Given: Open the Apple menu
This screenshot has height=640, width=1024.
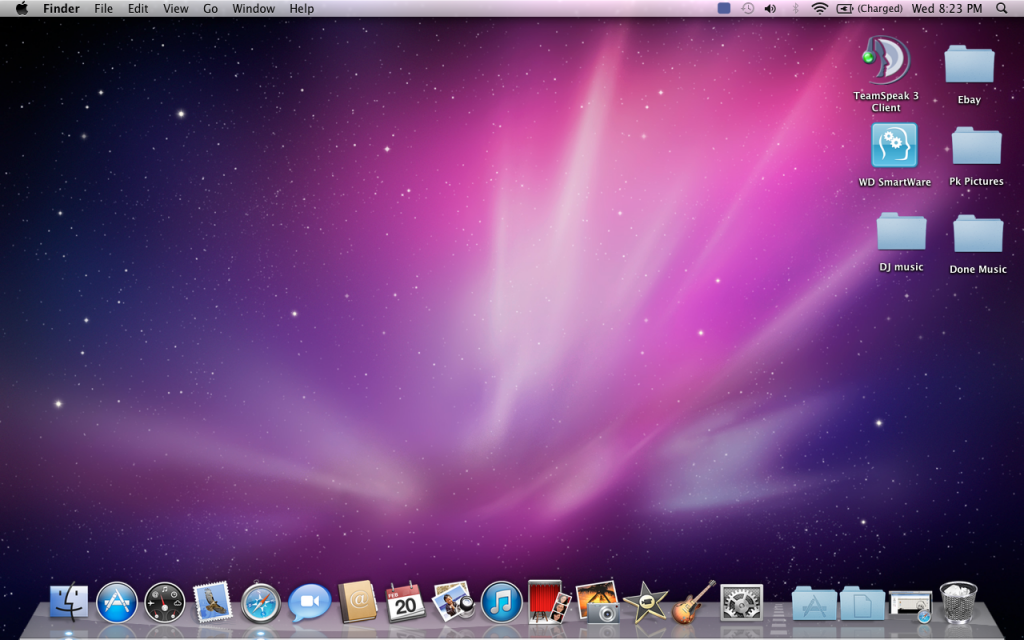Looking at the screenshot, I should (21, 8).
